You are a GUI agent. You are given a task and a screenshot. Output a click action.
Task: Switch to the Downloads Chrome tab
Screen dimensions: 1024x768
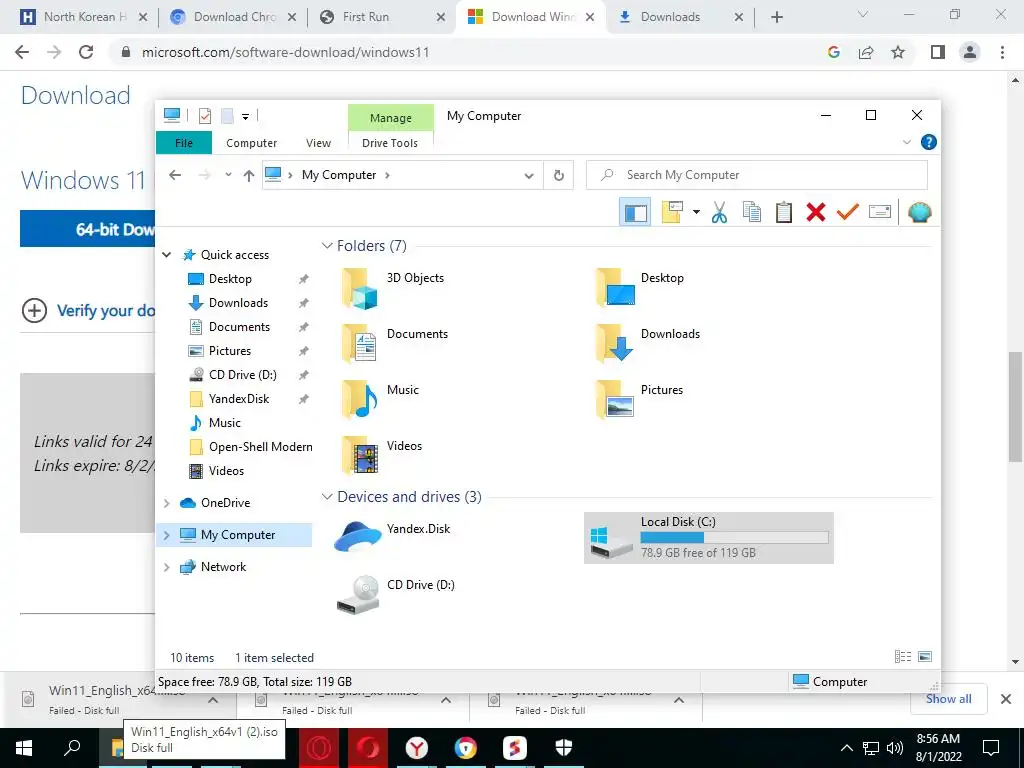pos(680,17)
